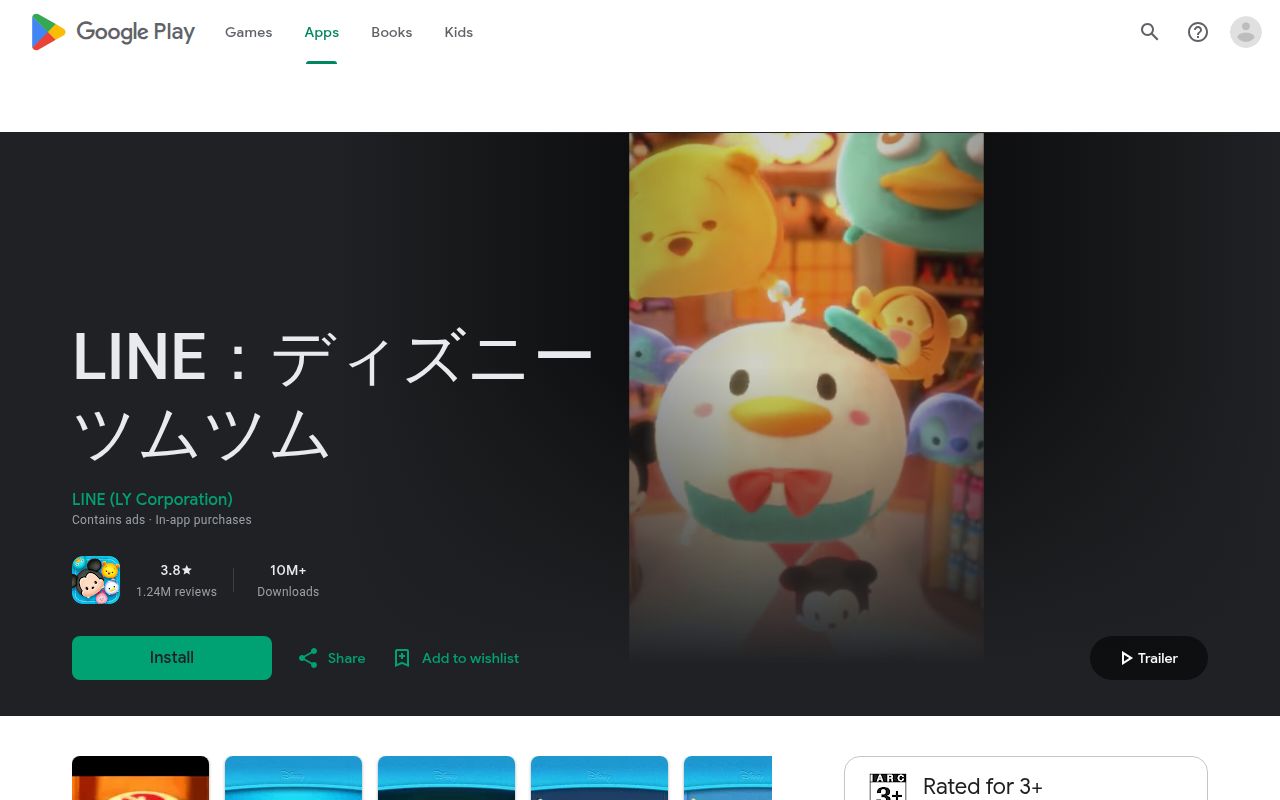This screenshot has height=800, width=1280.
Task: Open the first orange screenshot thumbnail
Action: click(141, 778)
